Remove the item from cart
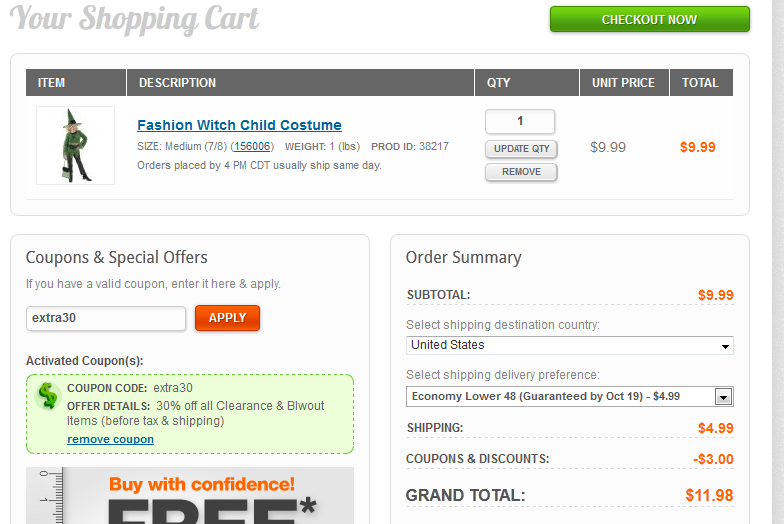784x524 pixels. (521, 172)
